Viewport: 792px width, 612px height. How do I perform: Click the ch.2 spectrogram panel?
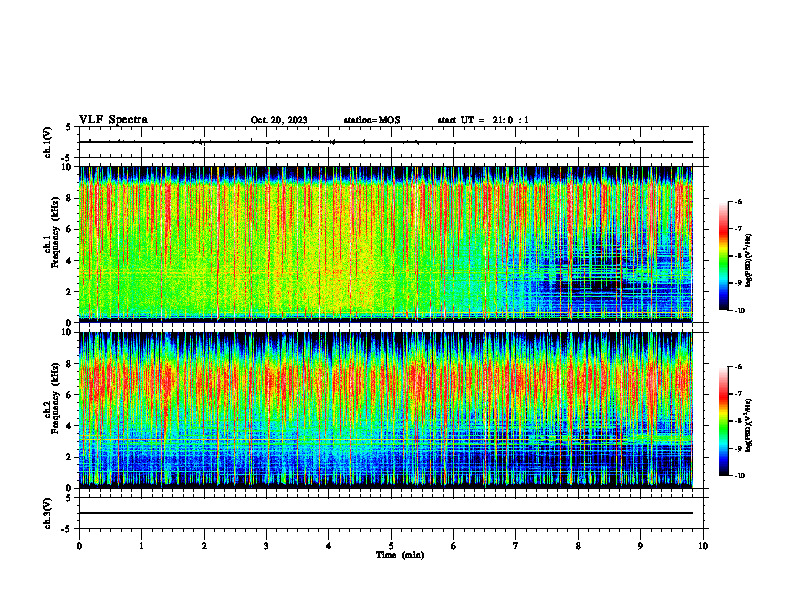385,410
